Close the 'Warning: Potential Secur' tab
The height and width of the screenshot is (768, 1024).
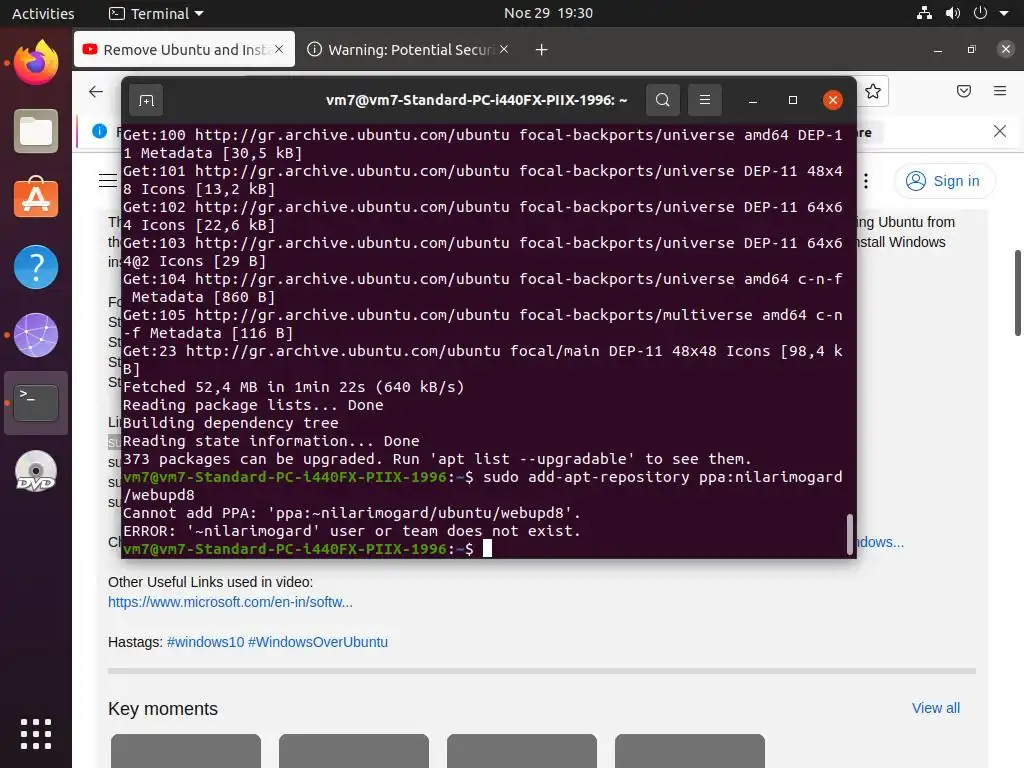tap(504, 49)
